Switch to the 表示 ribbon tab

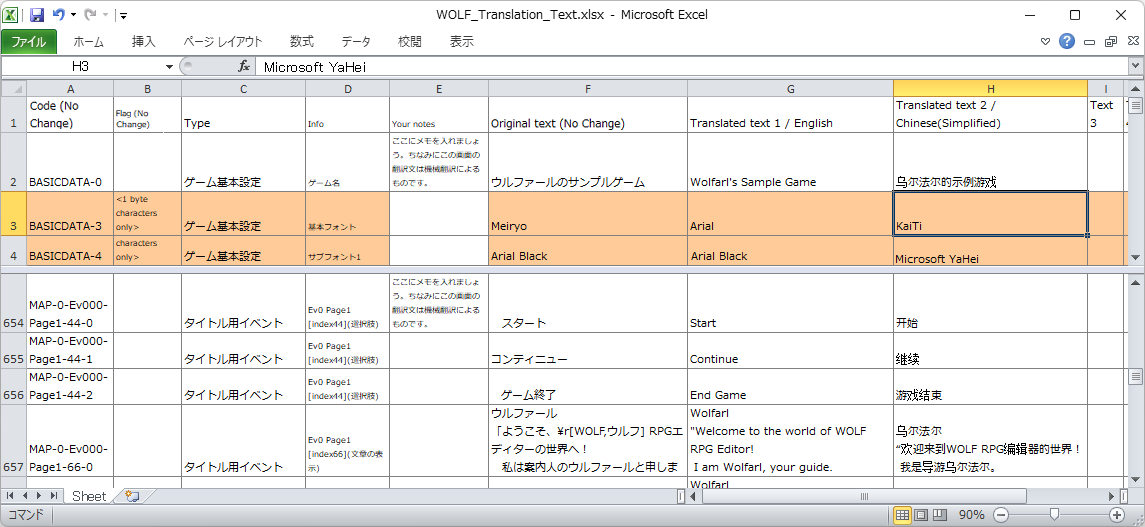click(462, 42)
